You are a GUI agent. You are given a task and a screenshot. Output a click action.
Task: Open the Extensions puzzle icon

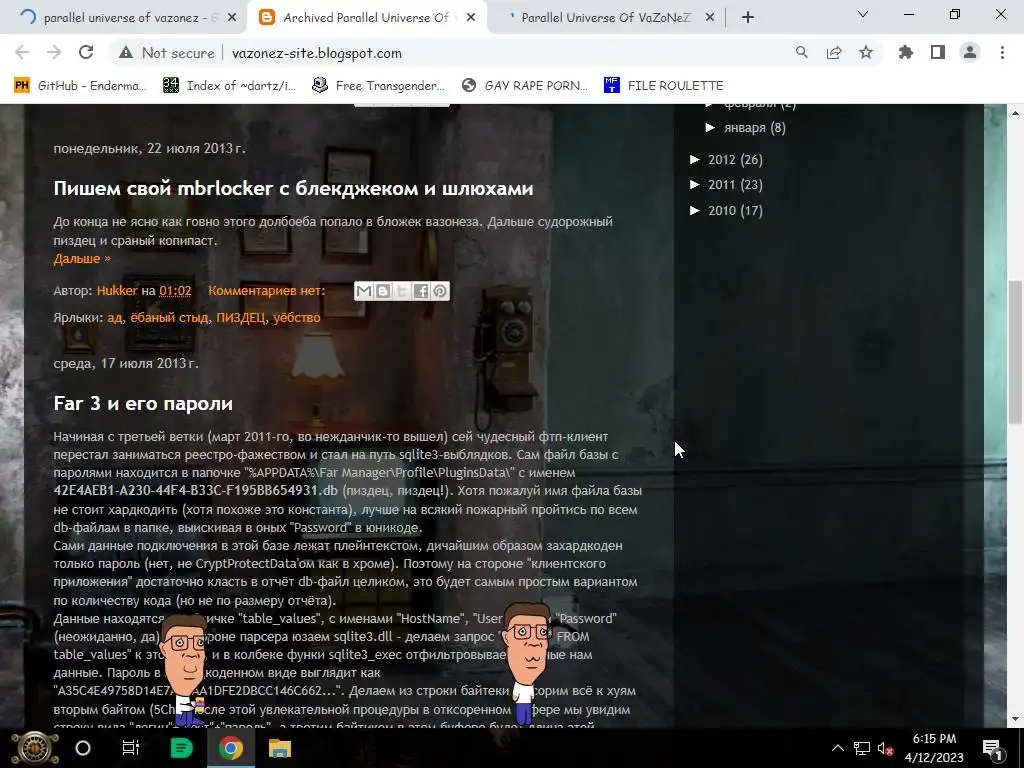point(905,53)
